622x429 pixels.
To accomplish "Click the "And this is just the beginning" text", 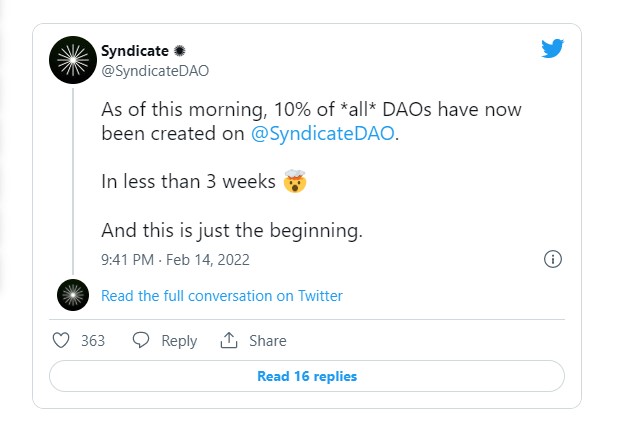I will [x=231, y=230].
